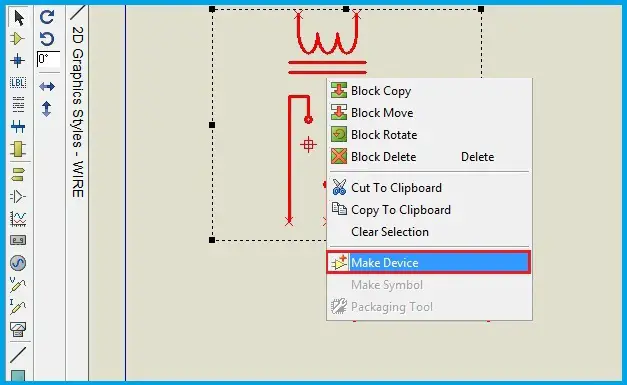Click the Rotate Anti-Clockwise icon
The image size is (627, 385).
(47, 39)
